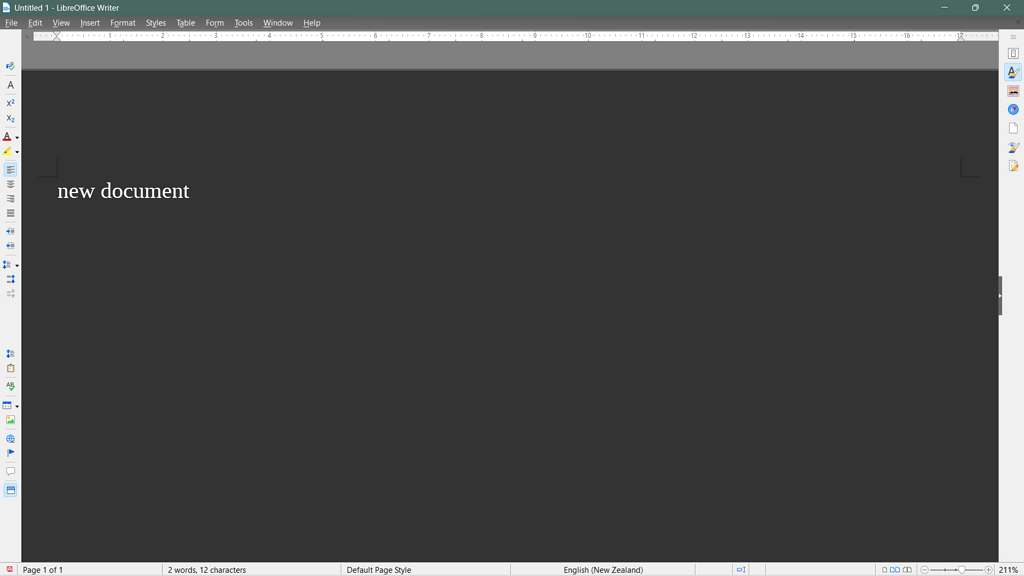
Task: Open the insert table dropdown
Action: 17,406
